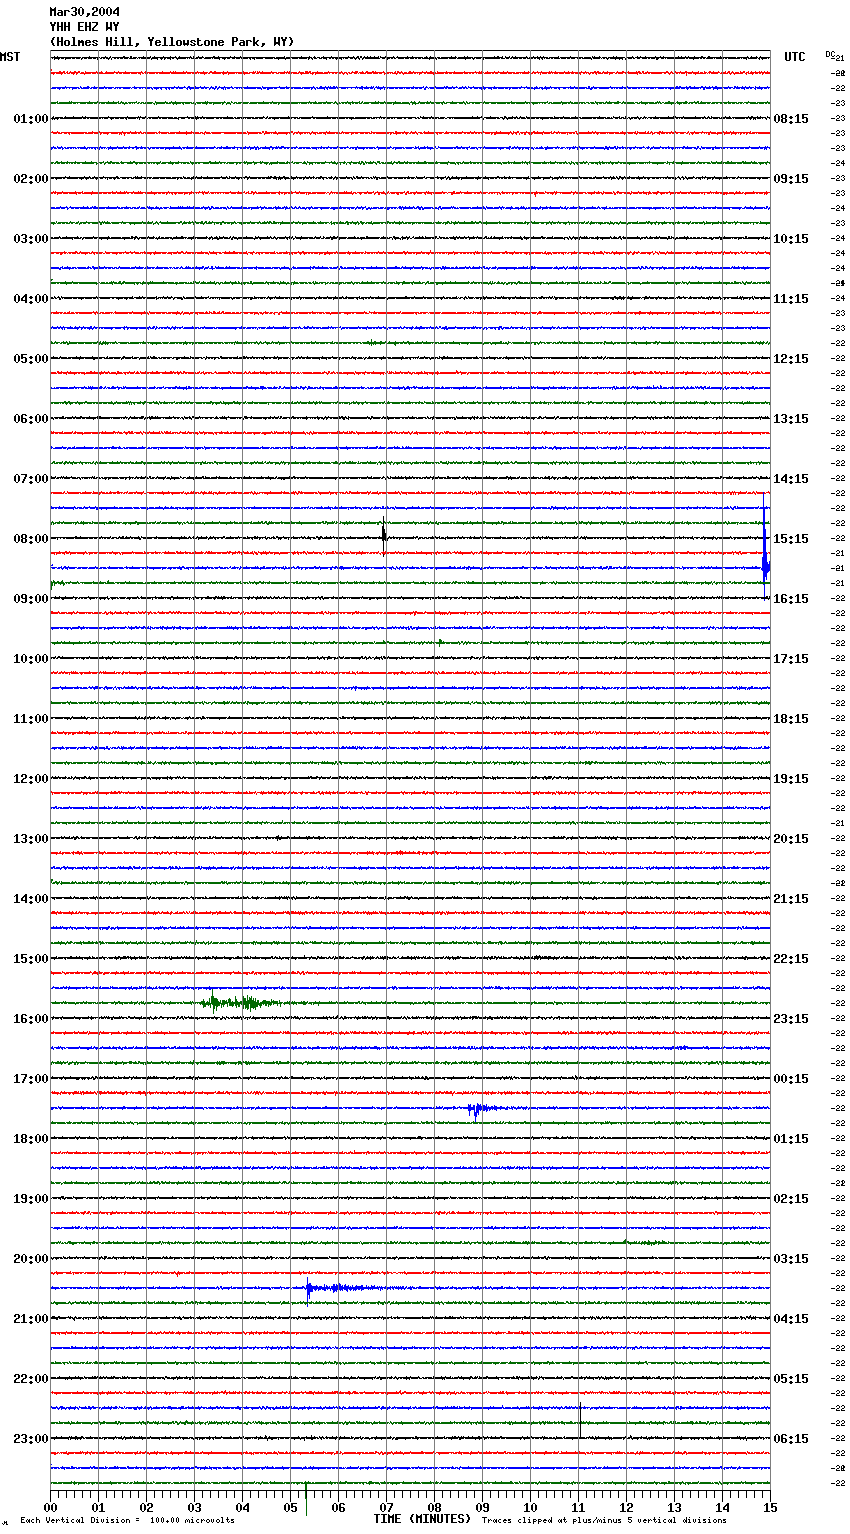
Task: Click the '09:00' MST time label
Action: (x=31, y=599)
